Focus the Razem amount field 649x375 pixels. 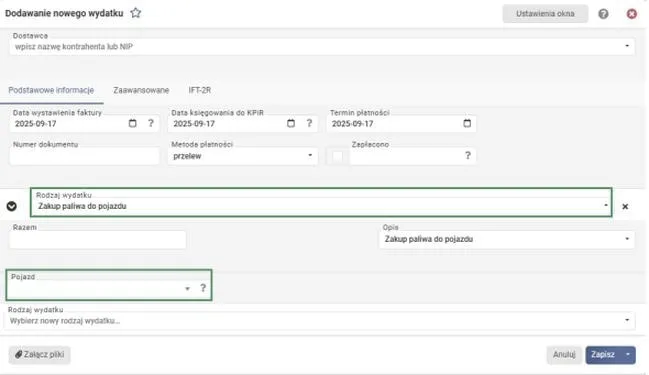pyautogui.click(x=98, y=240)
